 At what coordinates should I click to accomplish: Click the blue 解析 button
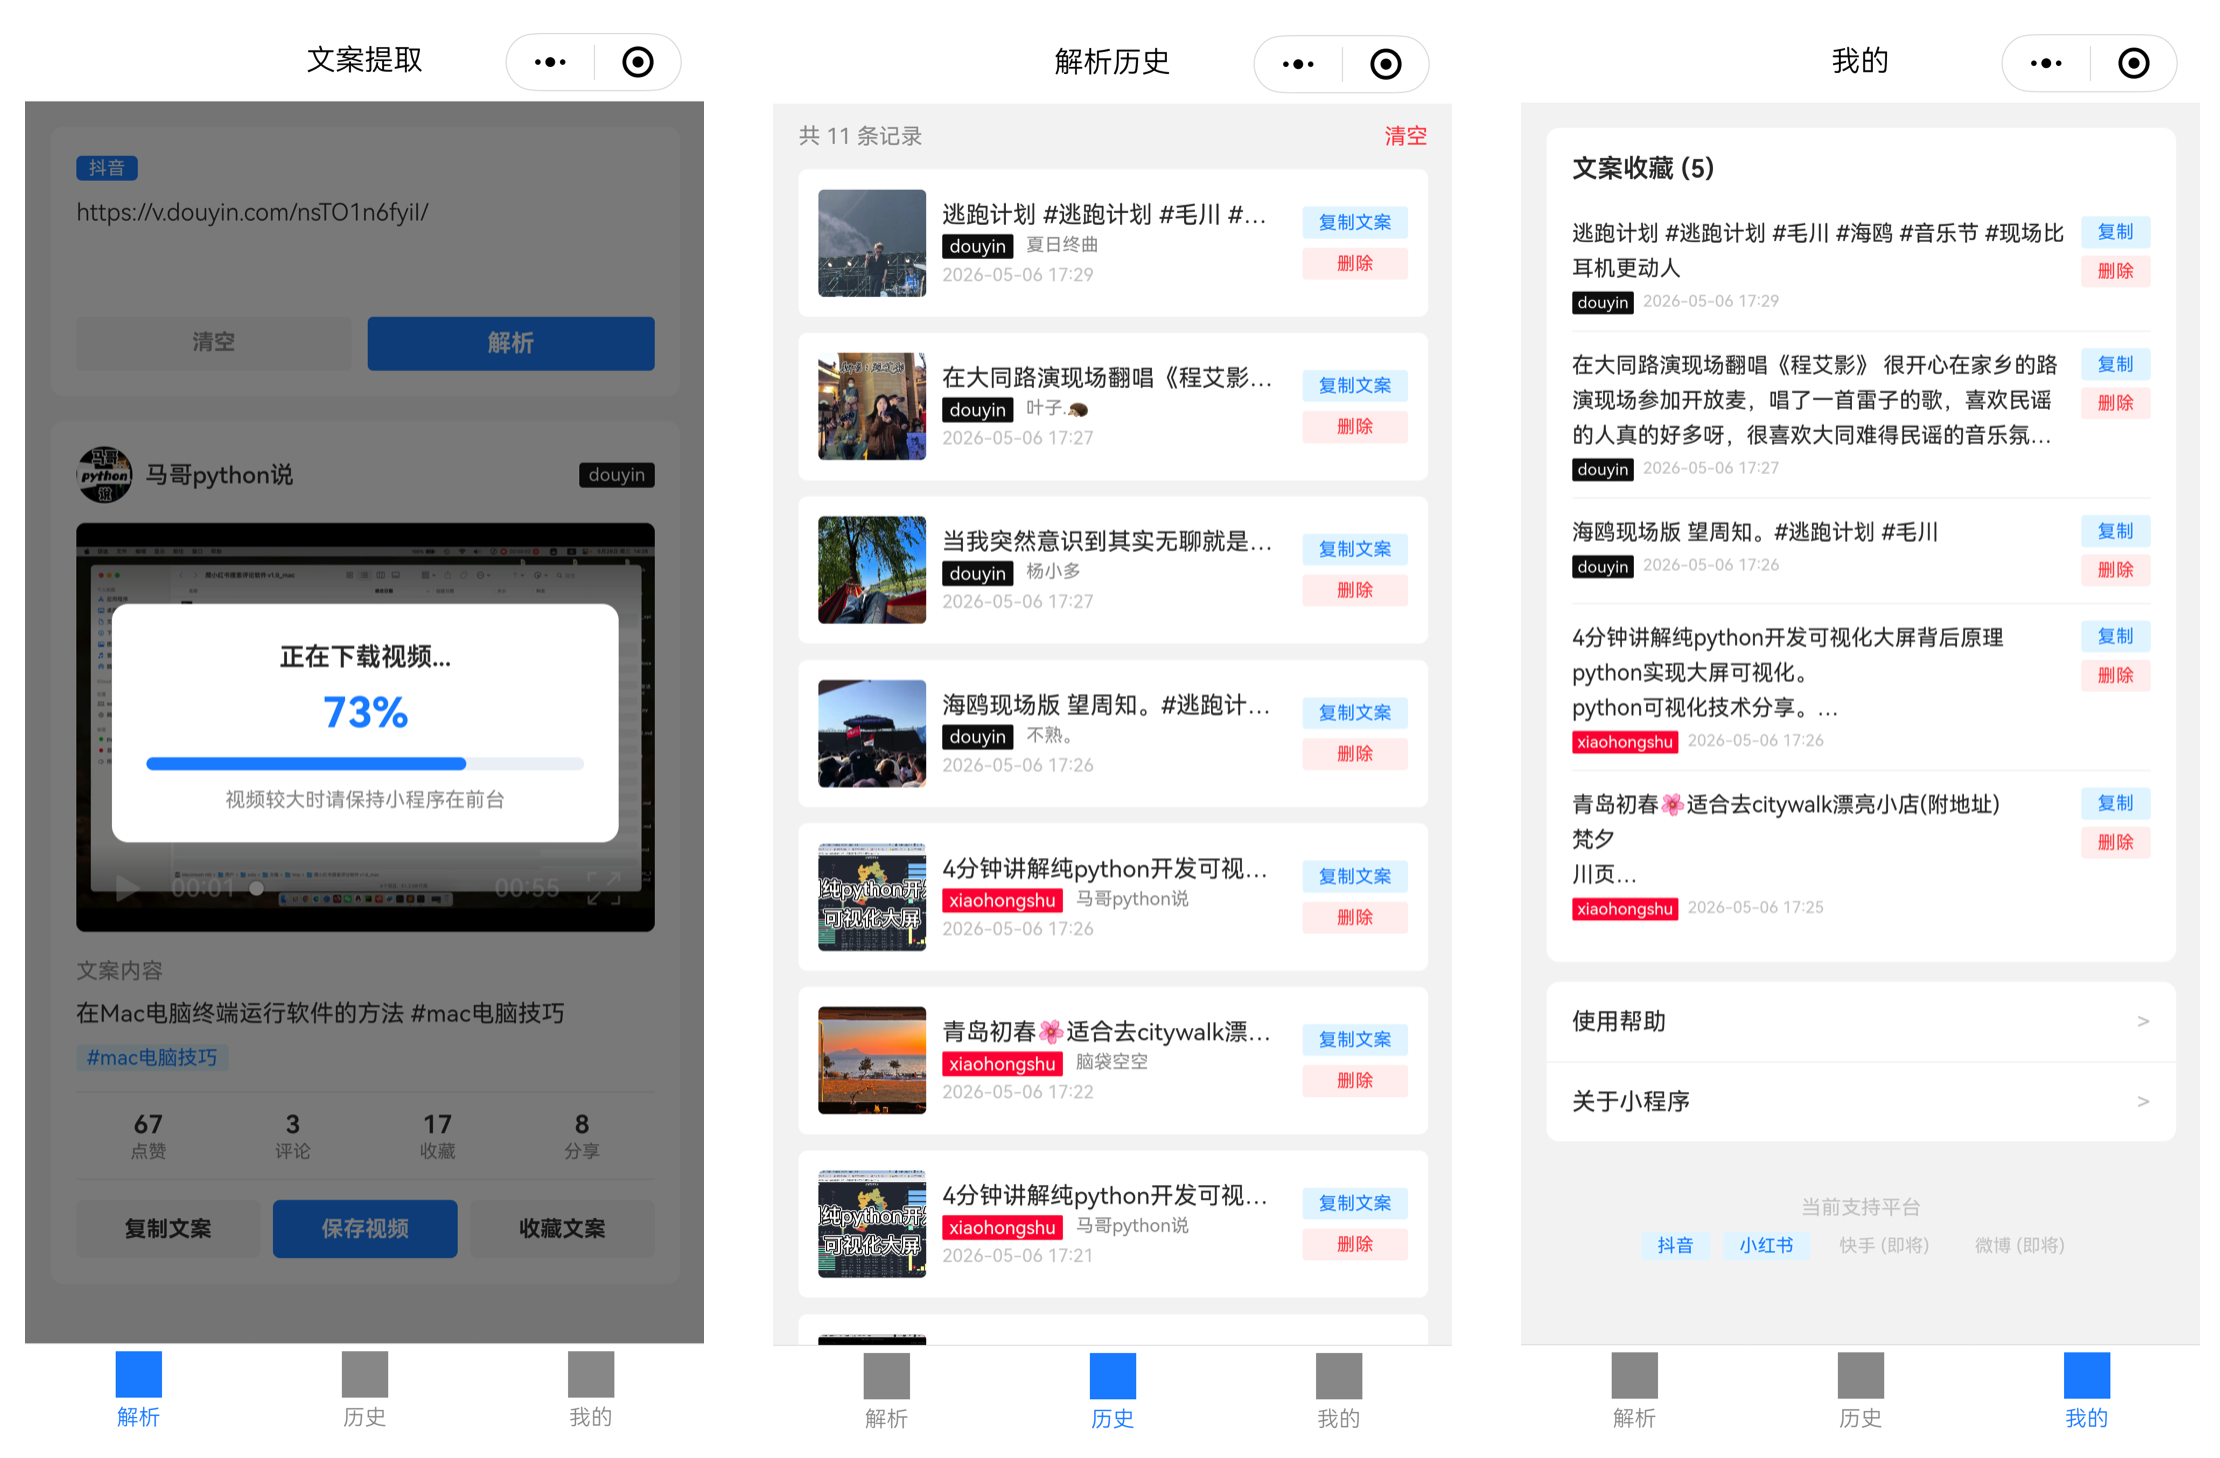(511, 343)
